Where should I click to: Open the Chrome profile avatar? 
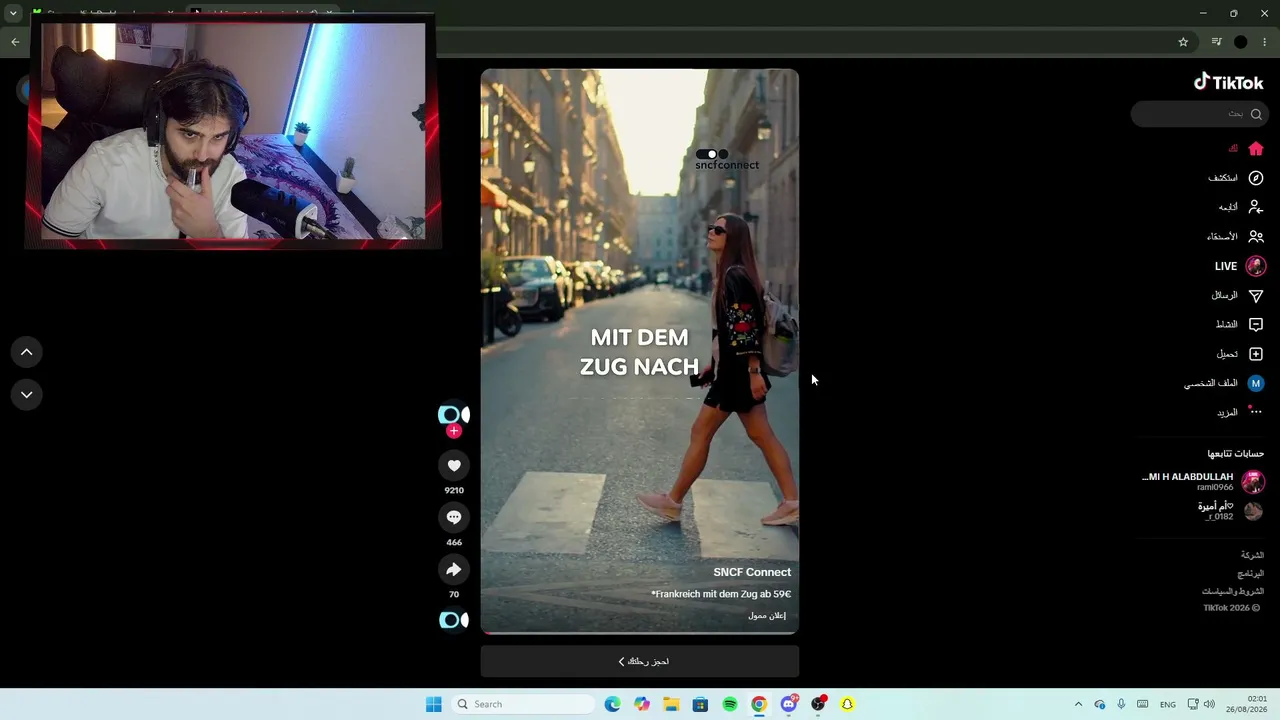1241,42
